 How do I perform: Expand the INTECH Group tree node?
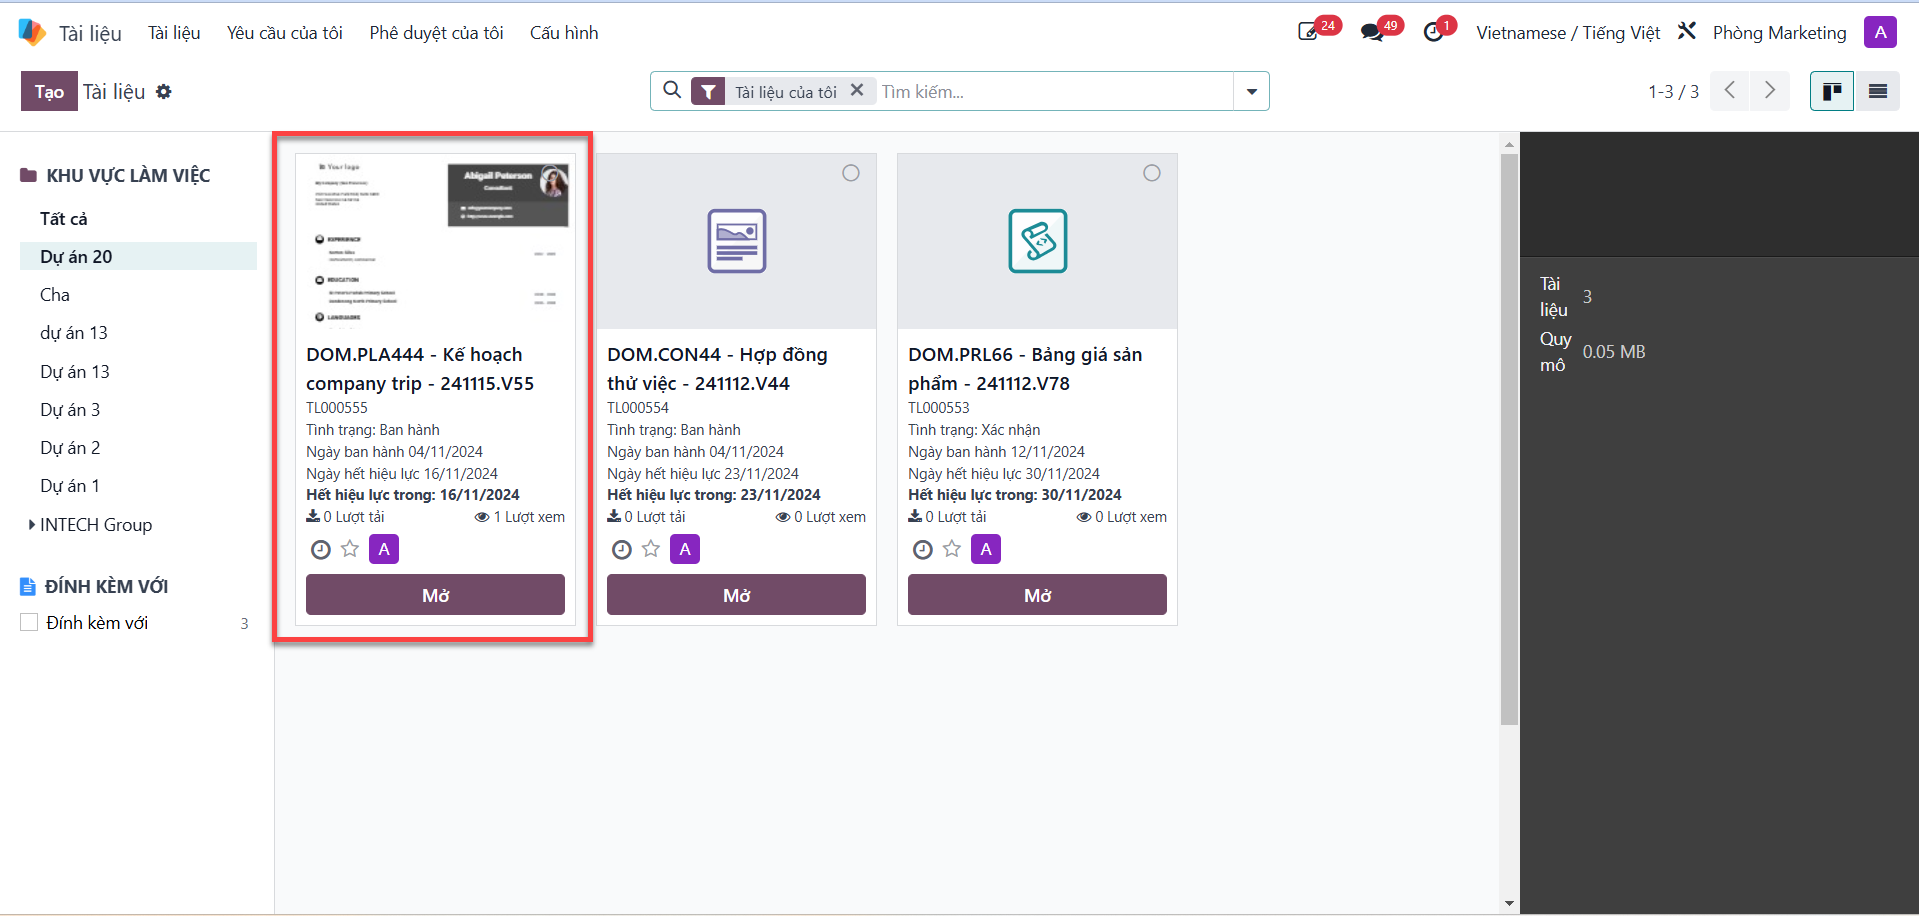[x=32, y=524]
